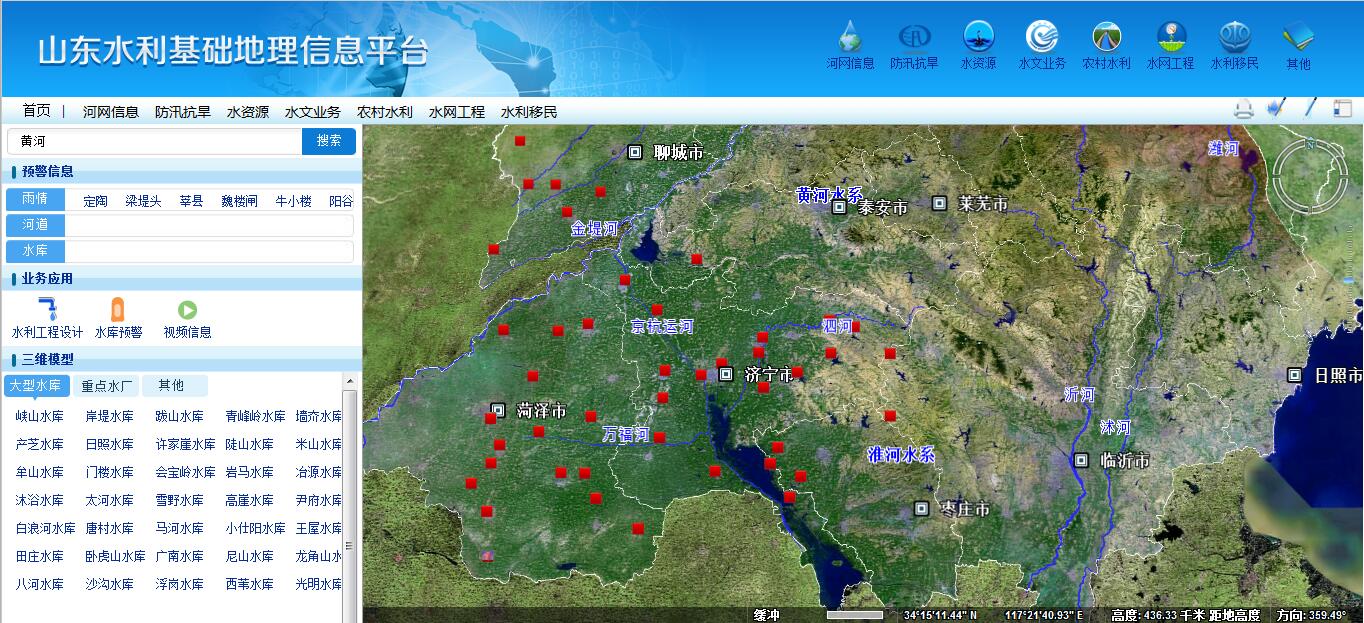Go to 首页 in menu bar
The width and height of the screenshot is (1364, 623).
point(36,111)
